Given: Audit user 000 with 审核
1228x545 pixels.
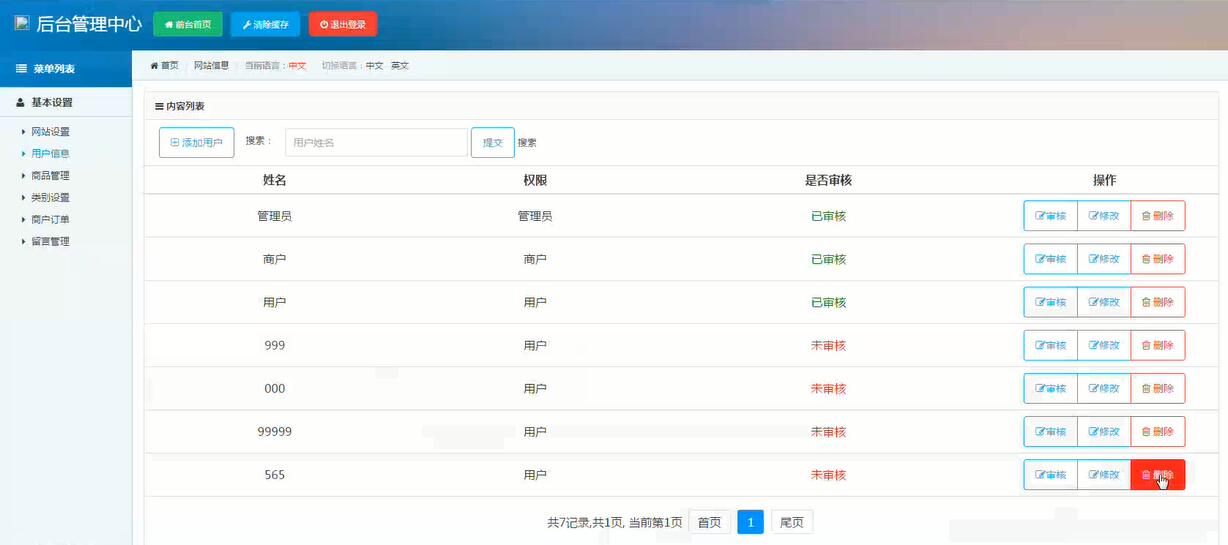Looking at the screenshot, I should 1050,388.
